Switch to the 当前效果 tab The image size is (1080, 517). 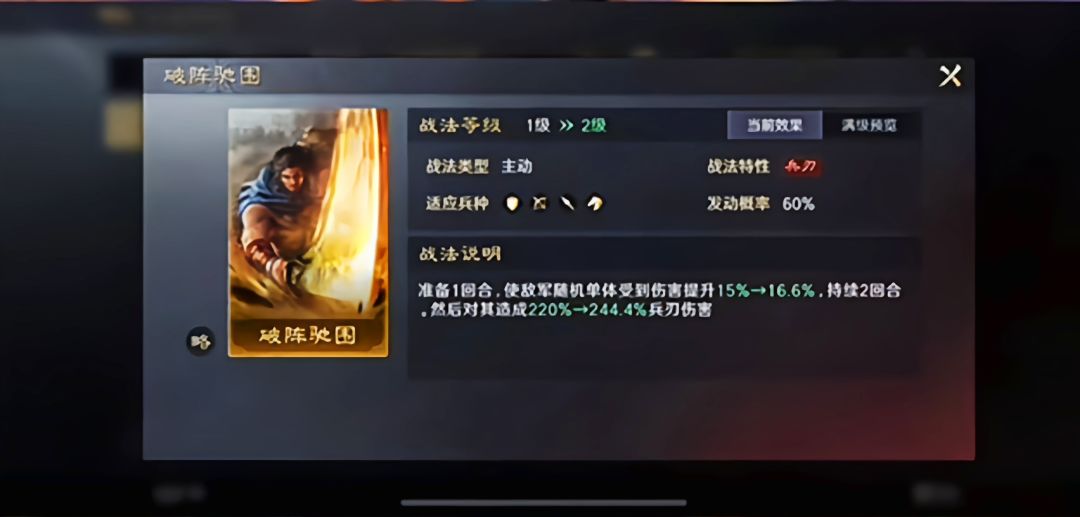775,125
